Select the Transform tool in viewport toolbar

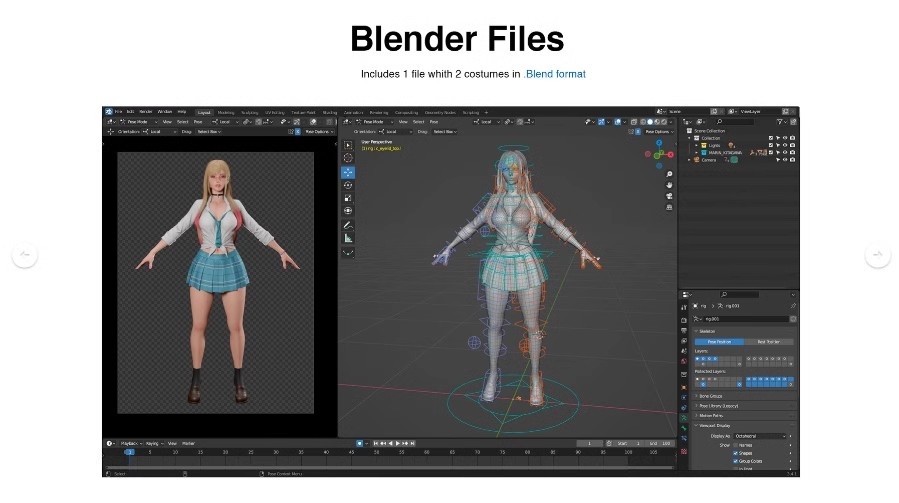coord(348,210)
